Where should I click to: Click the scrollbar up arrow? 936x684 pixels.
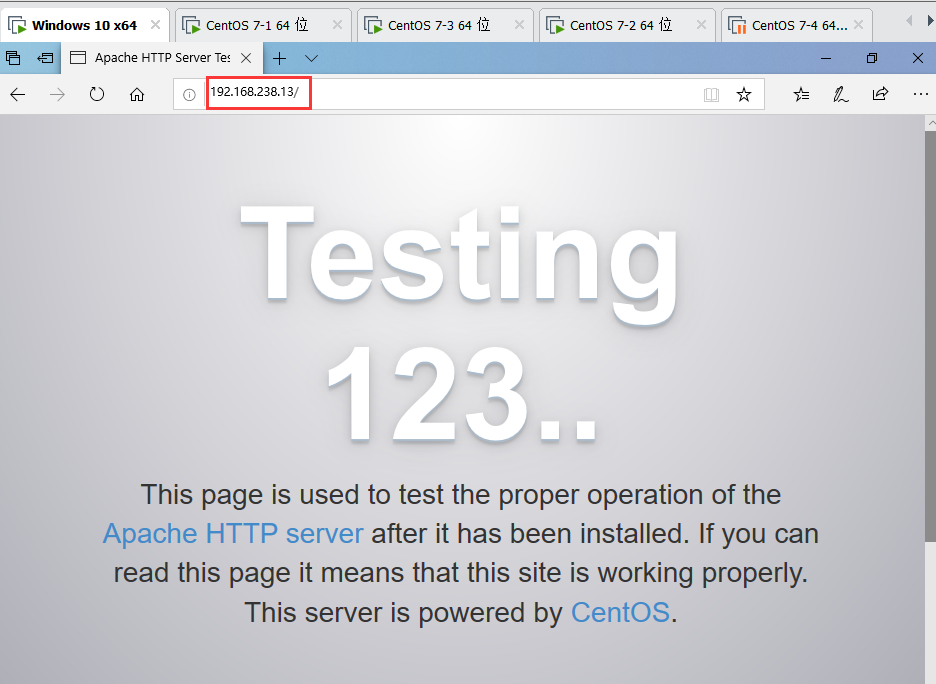[930, 123]
